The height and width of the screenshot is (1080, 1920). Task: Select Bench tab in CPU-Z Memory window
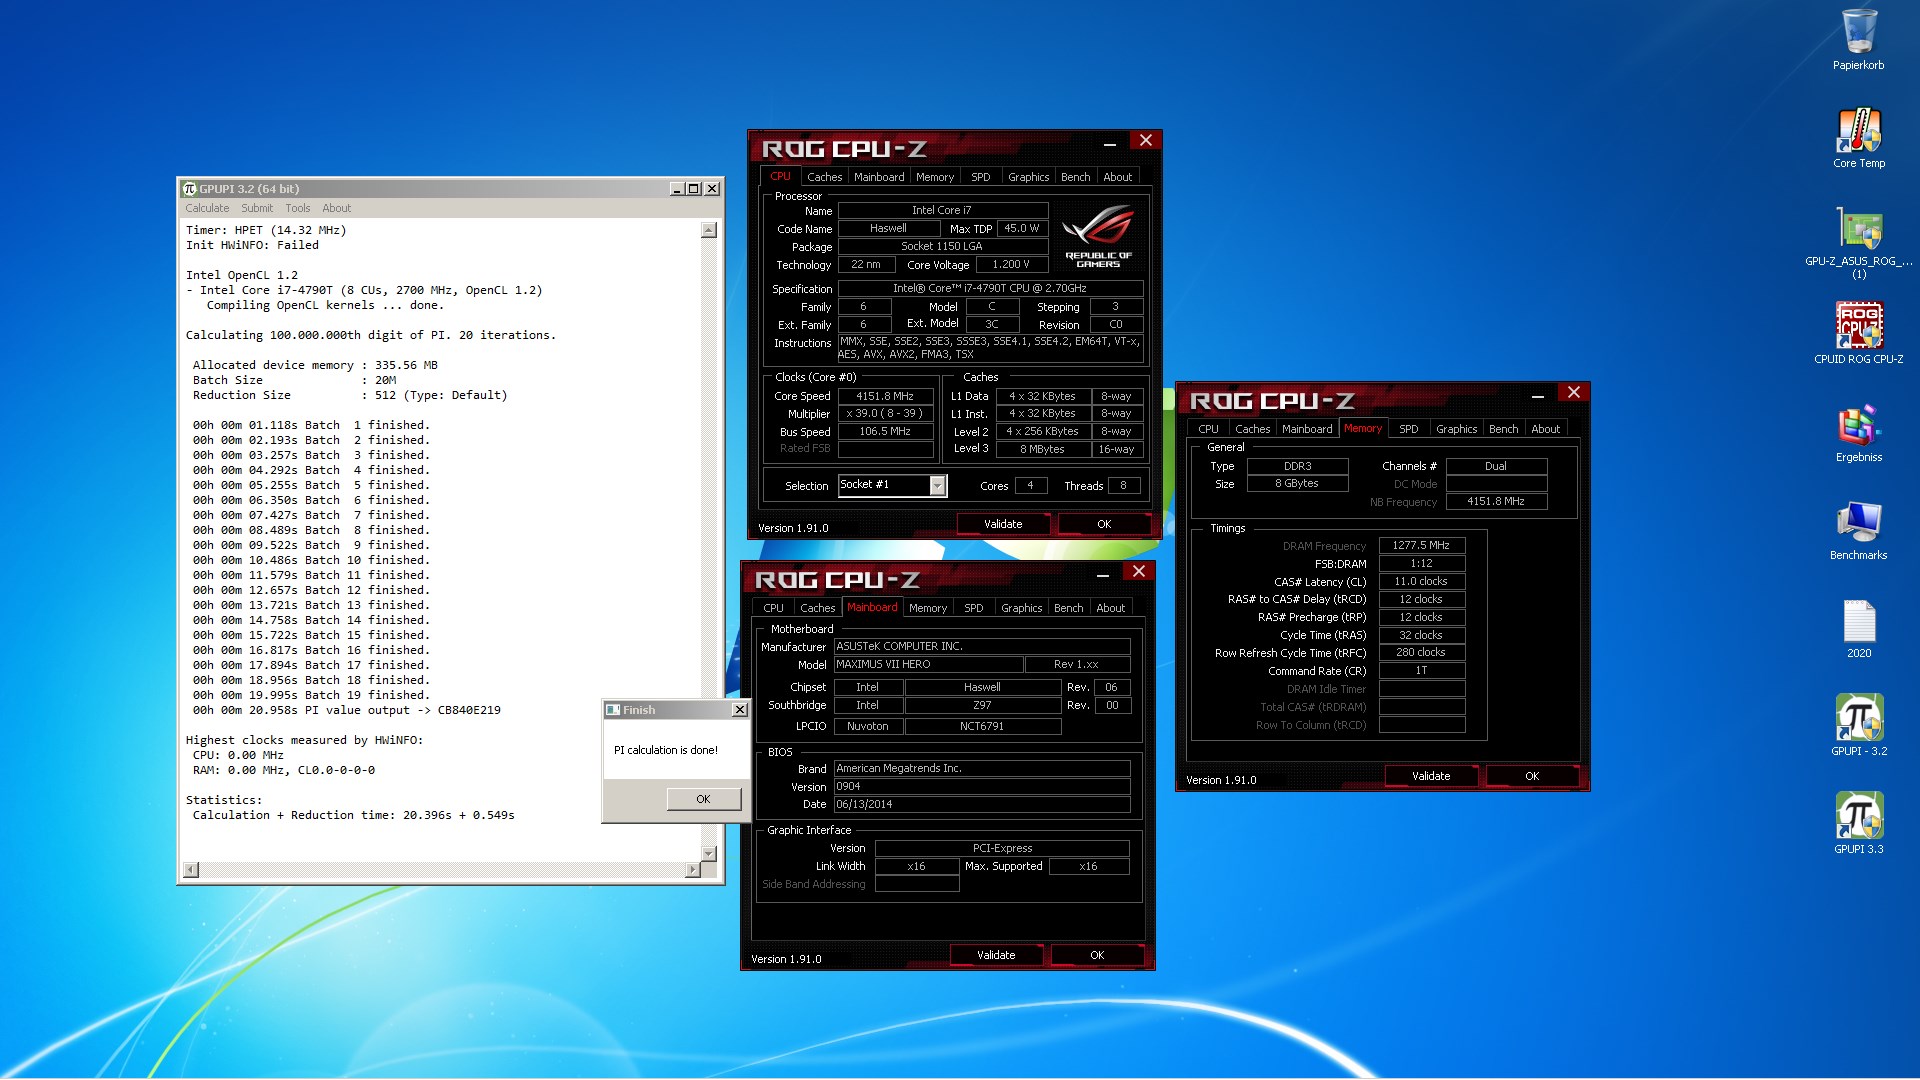coord(1504,429)
